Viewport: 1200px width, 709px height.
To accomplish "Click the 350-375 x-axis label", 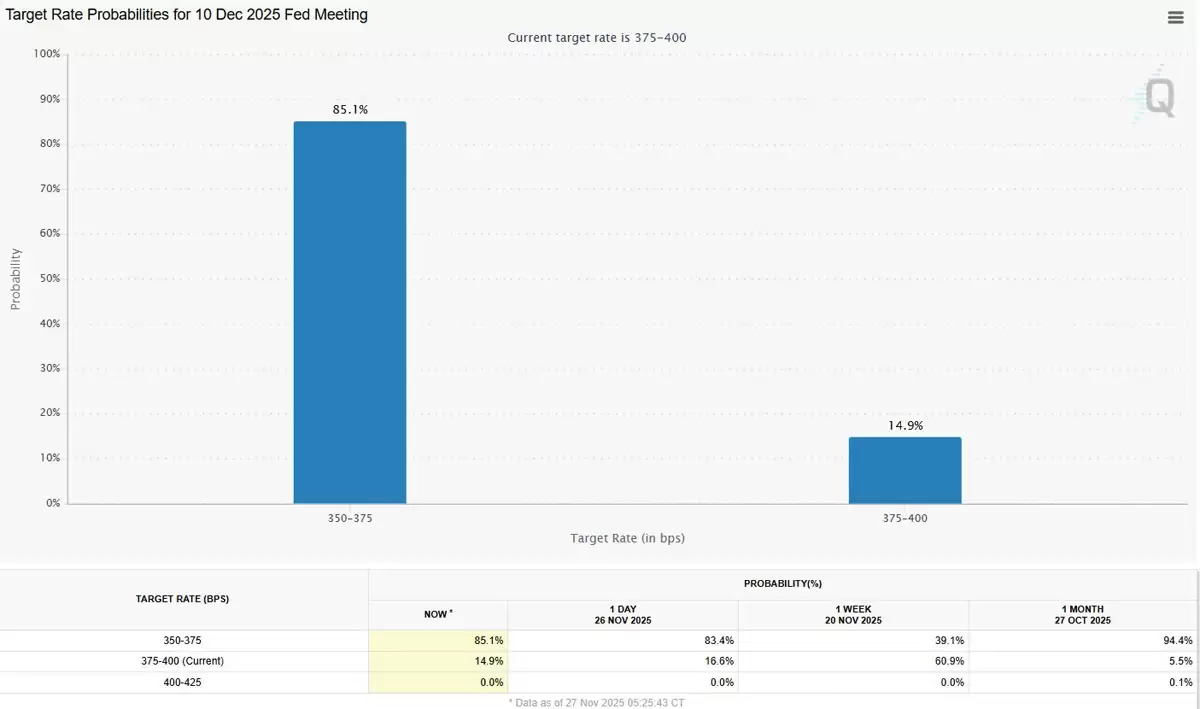I will point(350,518).
